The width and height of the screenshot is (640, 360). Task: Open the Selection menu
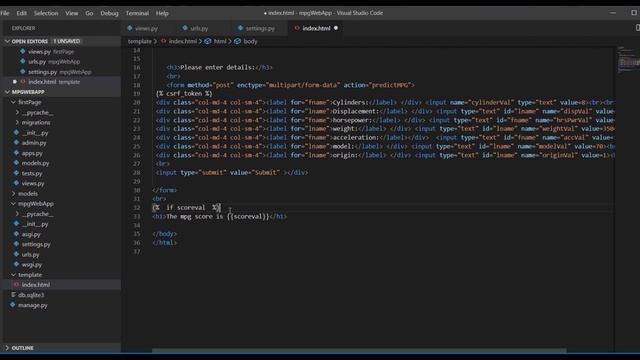tap(46, 13)
